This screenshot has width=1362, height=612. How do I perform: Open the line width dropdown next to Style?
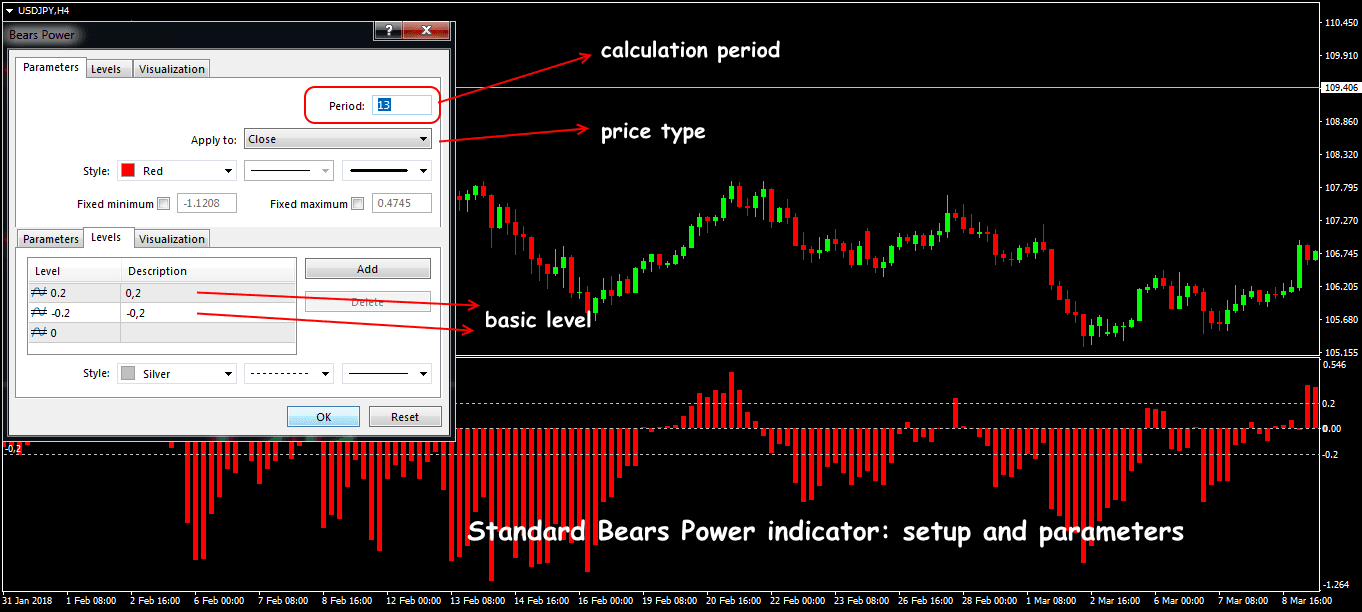(x=386, y=170)
